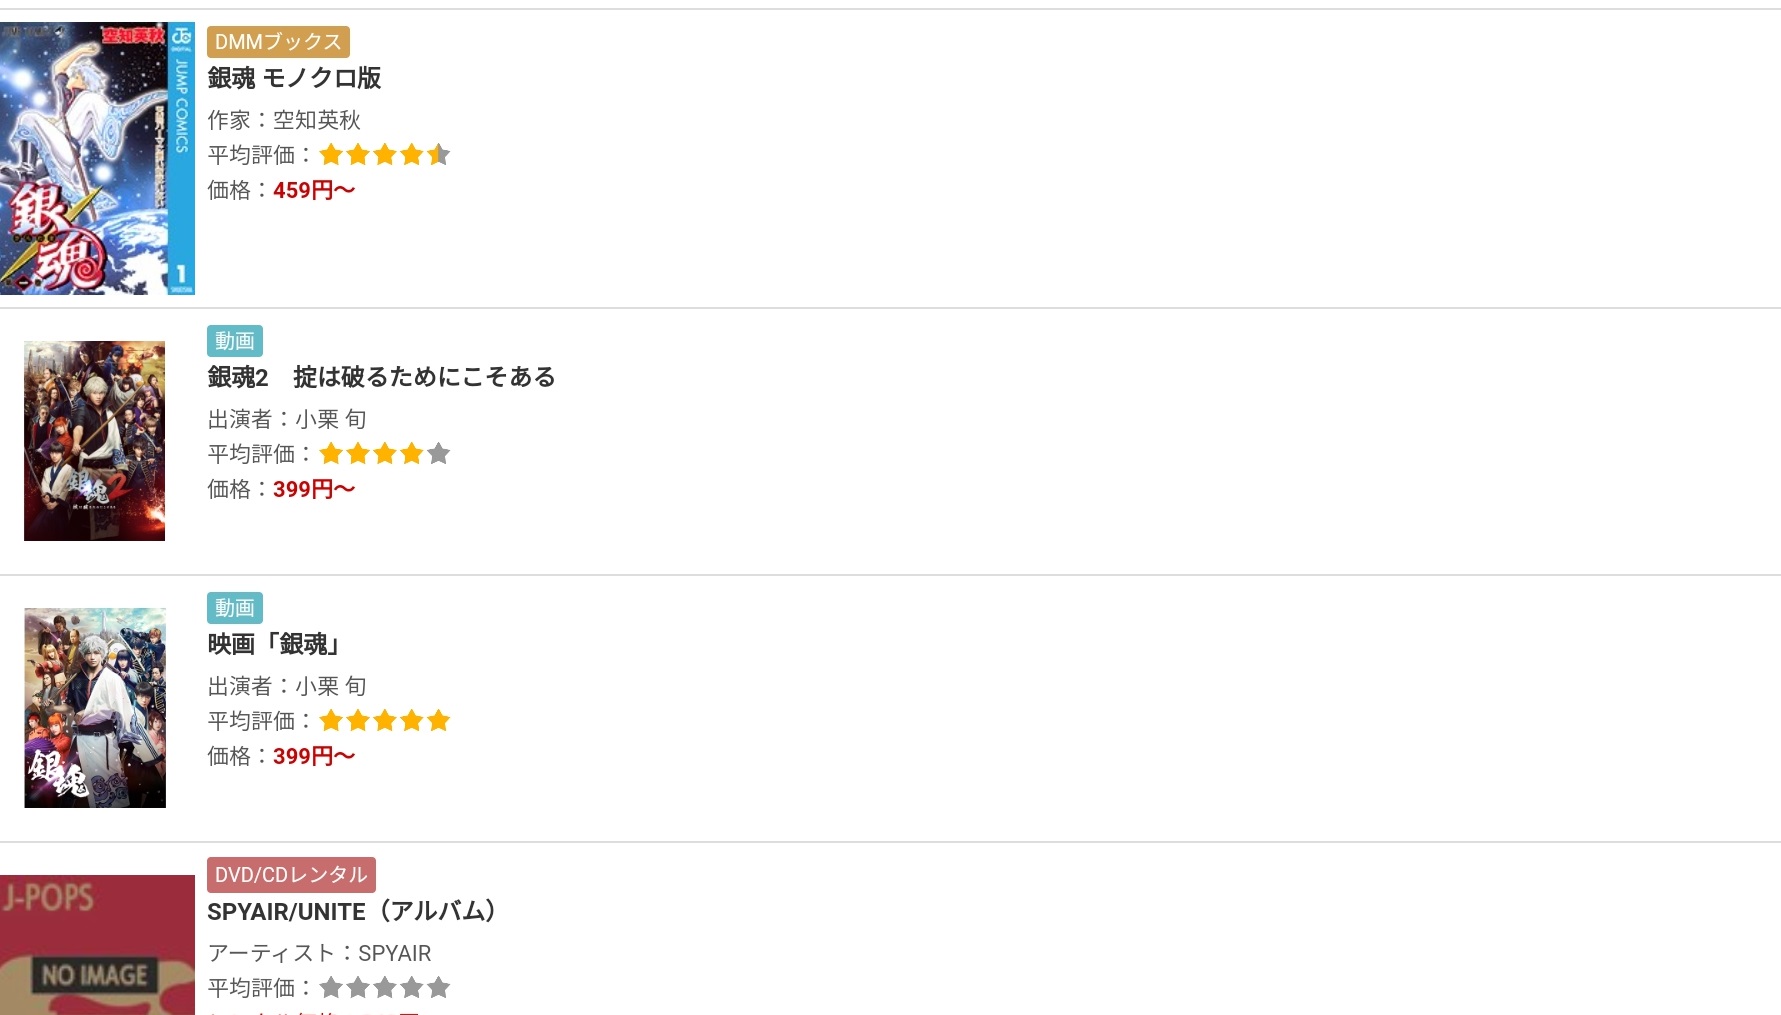Open SPYAIR/UNITE(アルバム) title link
Viewport: 1781px width, 1015px height.
pyautogui.click(x=351, y=911)
